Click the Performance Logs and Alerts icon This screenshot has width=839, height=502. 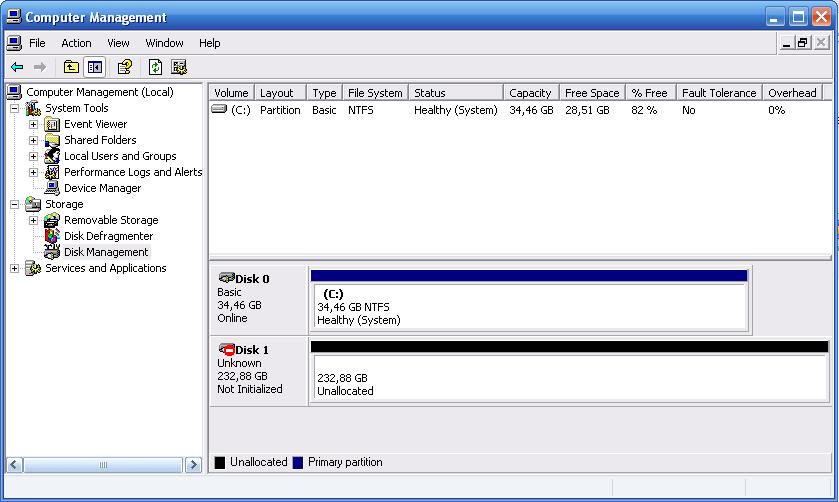tap(52, 172)
